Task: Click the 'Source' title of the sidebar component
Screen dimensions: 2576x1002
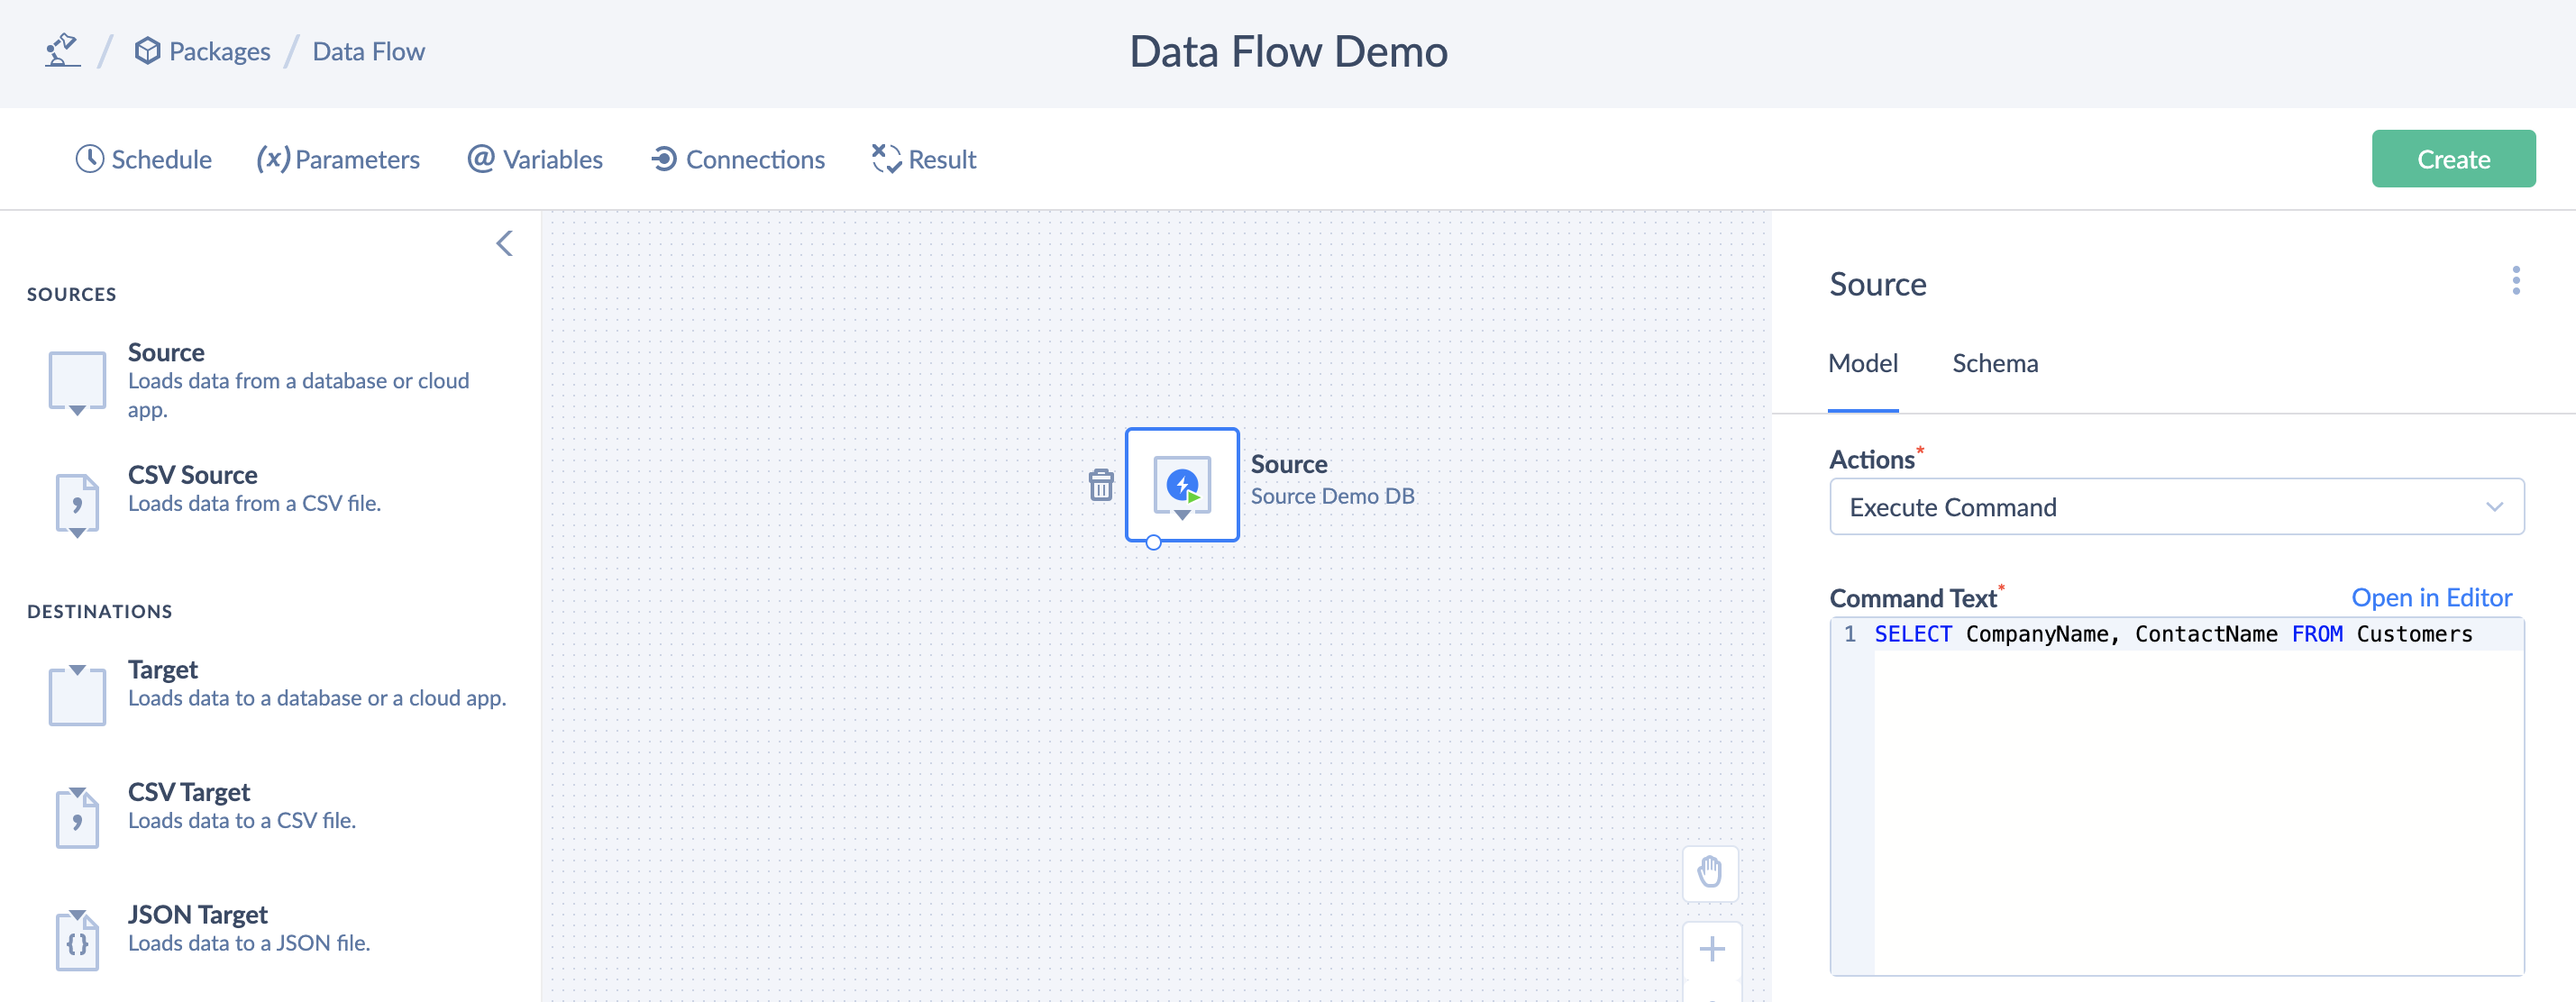Action: click(166, 353)
